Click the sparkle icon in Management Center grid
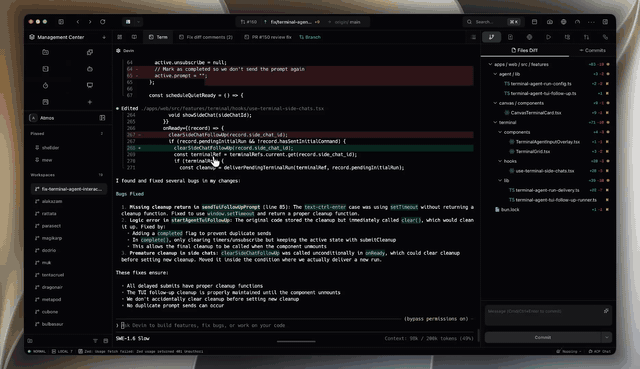The width and height of the screenshot is (640, 369). [x=90, y=102]
